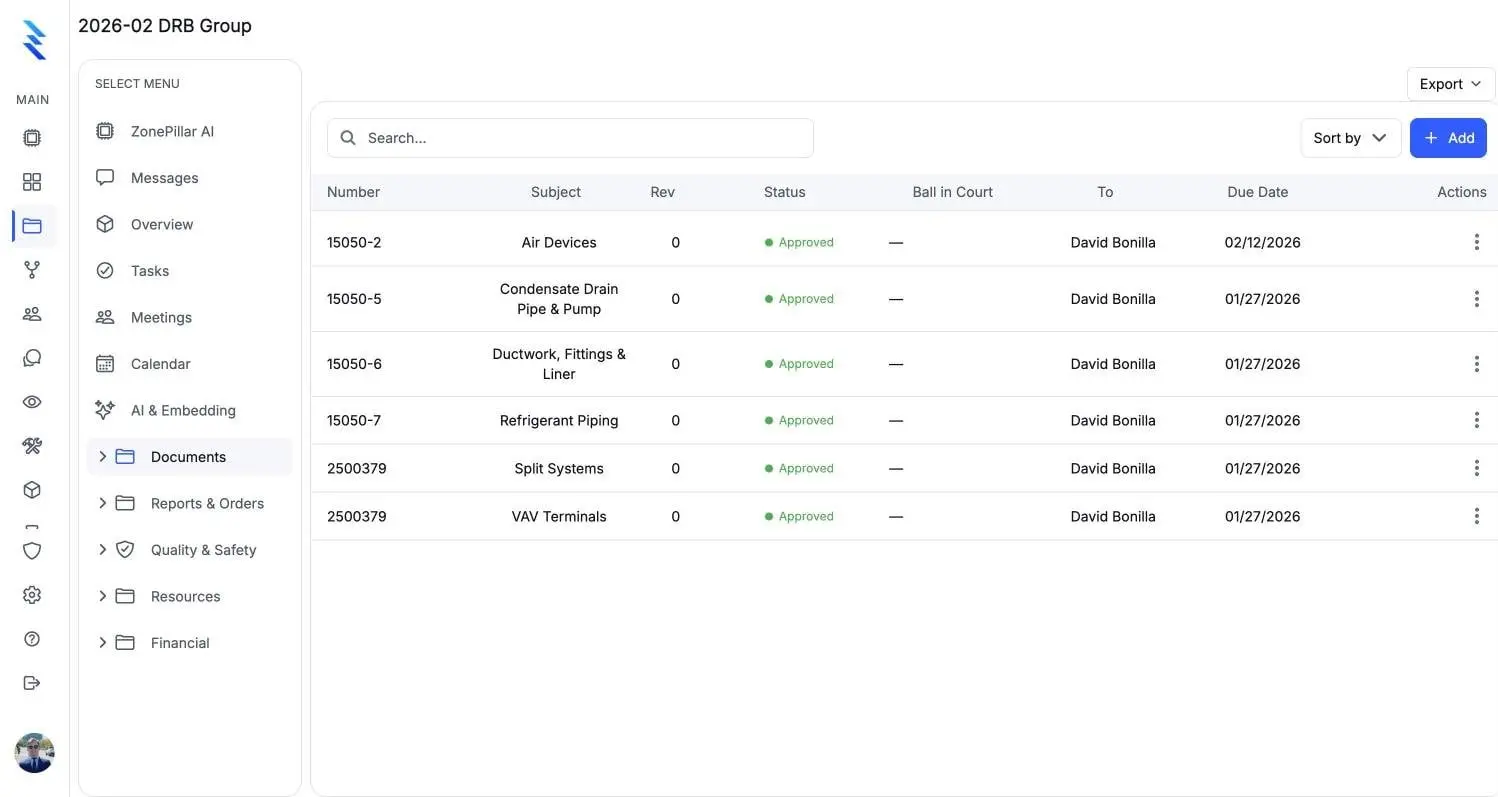The width and height of the screenshot is (1498, 797).
Task: Expand the Resources chevron
Action: click(102, 596)
